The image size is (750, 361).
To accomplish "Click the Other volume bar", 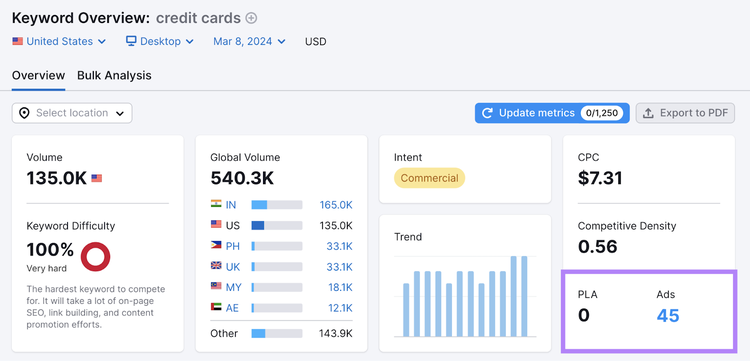I will point(277,333).
